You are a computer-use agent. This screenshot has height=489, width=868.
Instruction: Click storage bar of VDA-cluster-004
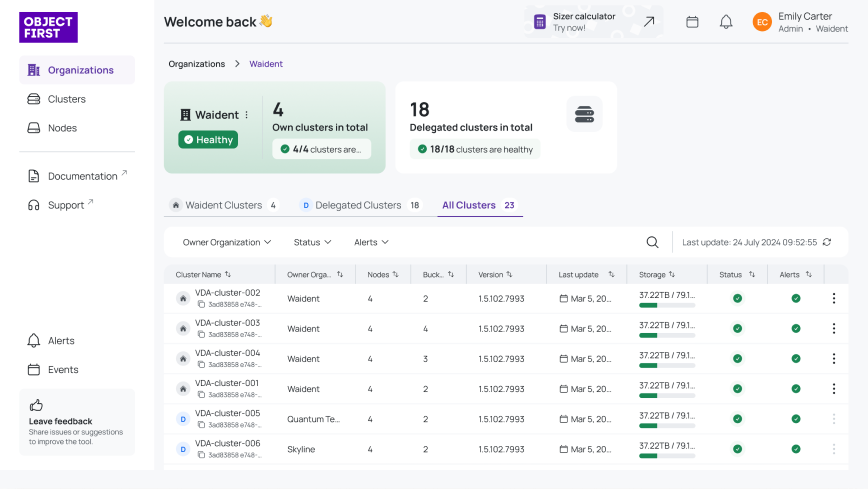[667, 366]
